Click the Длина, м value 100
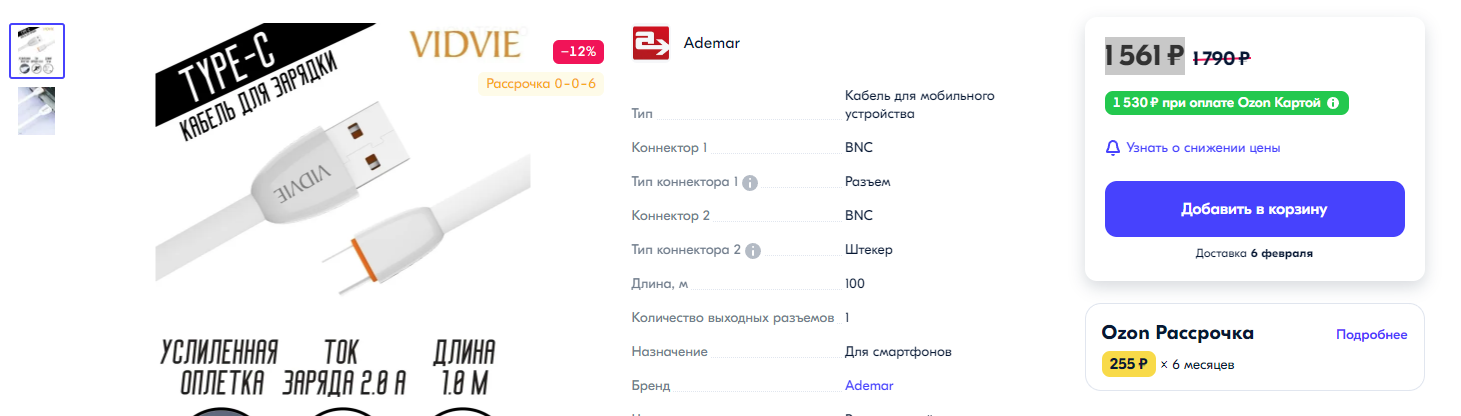 tap(855, 284)
